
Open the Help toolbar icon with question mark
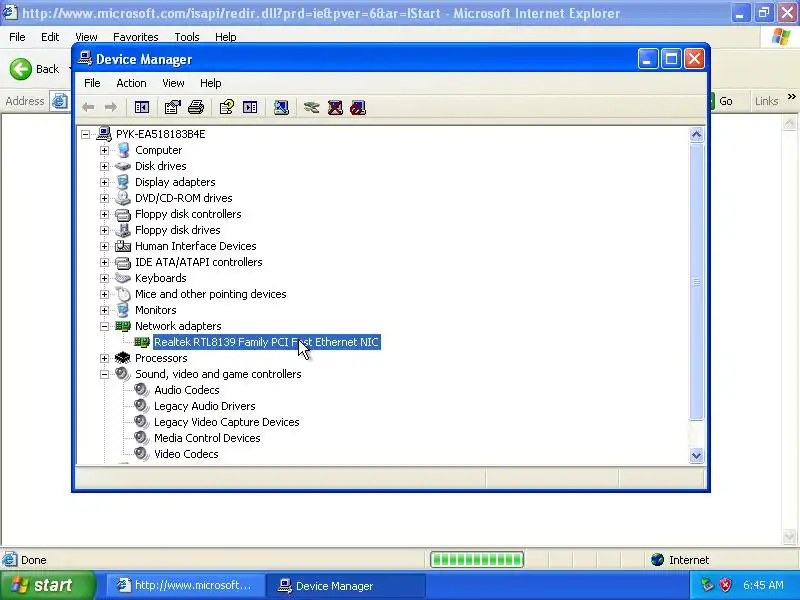[x=227, y=107]
